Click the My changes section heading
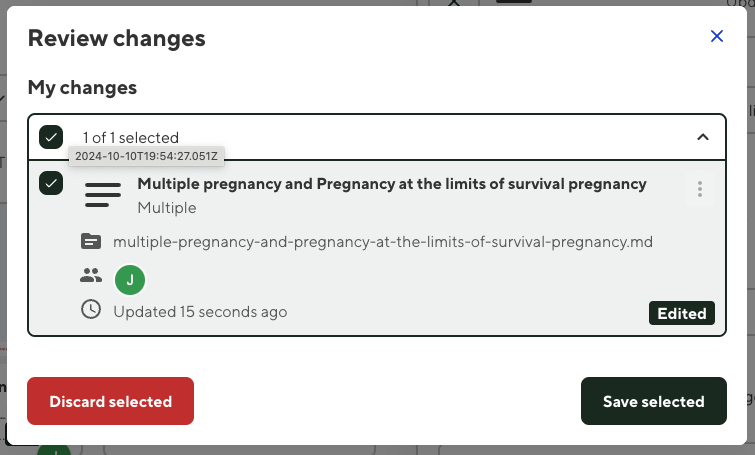 (82, 87)
